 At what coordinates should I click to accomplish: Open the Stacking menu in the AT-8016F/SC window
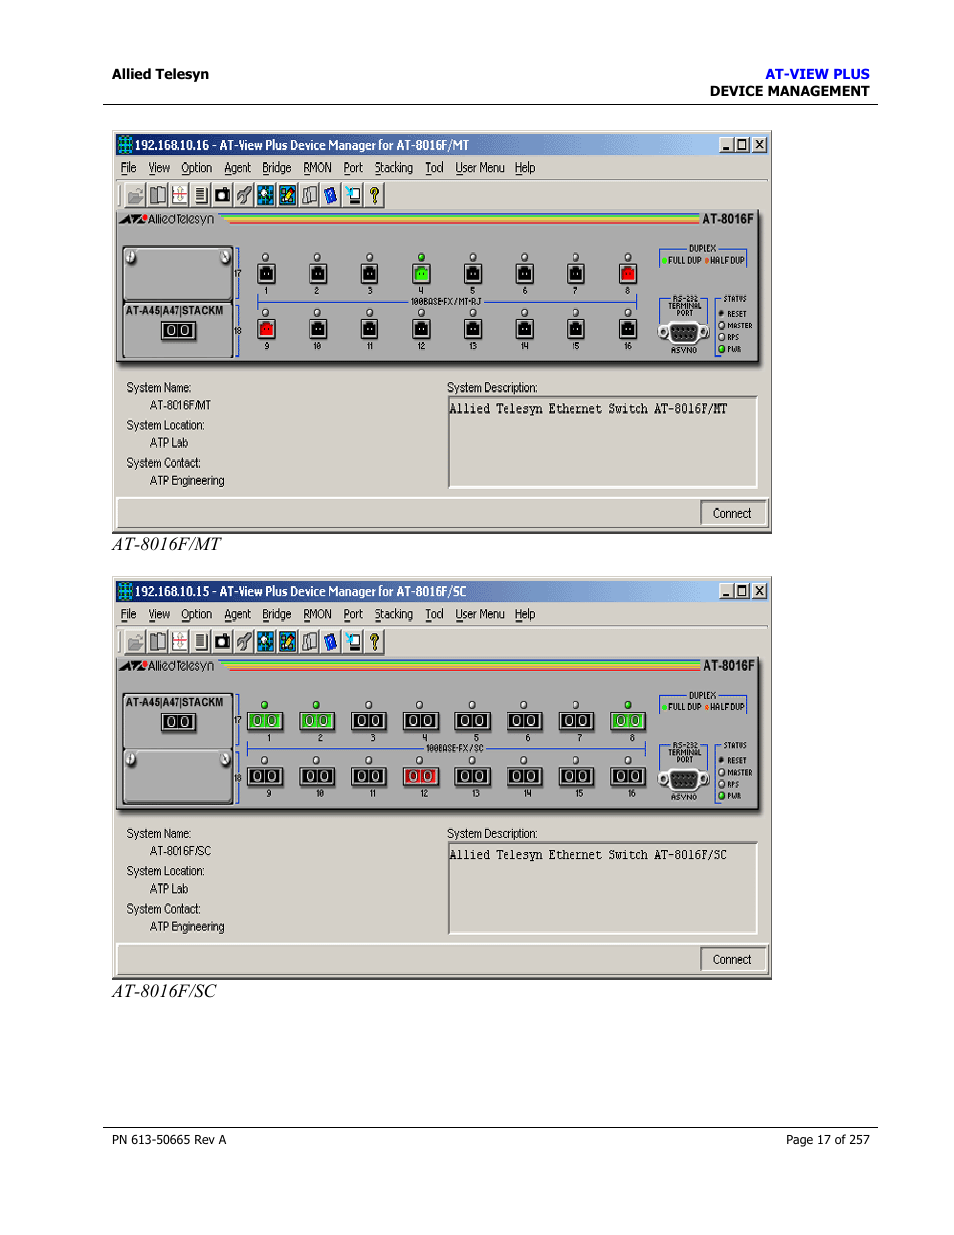pos(394,614)
